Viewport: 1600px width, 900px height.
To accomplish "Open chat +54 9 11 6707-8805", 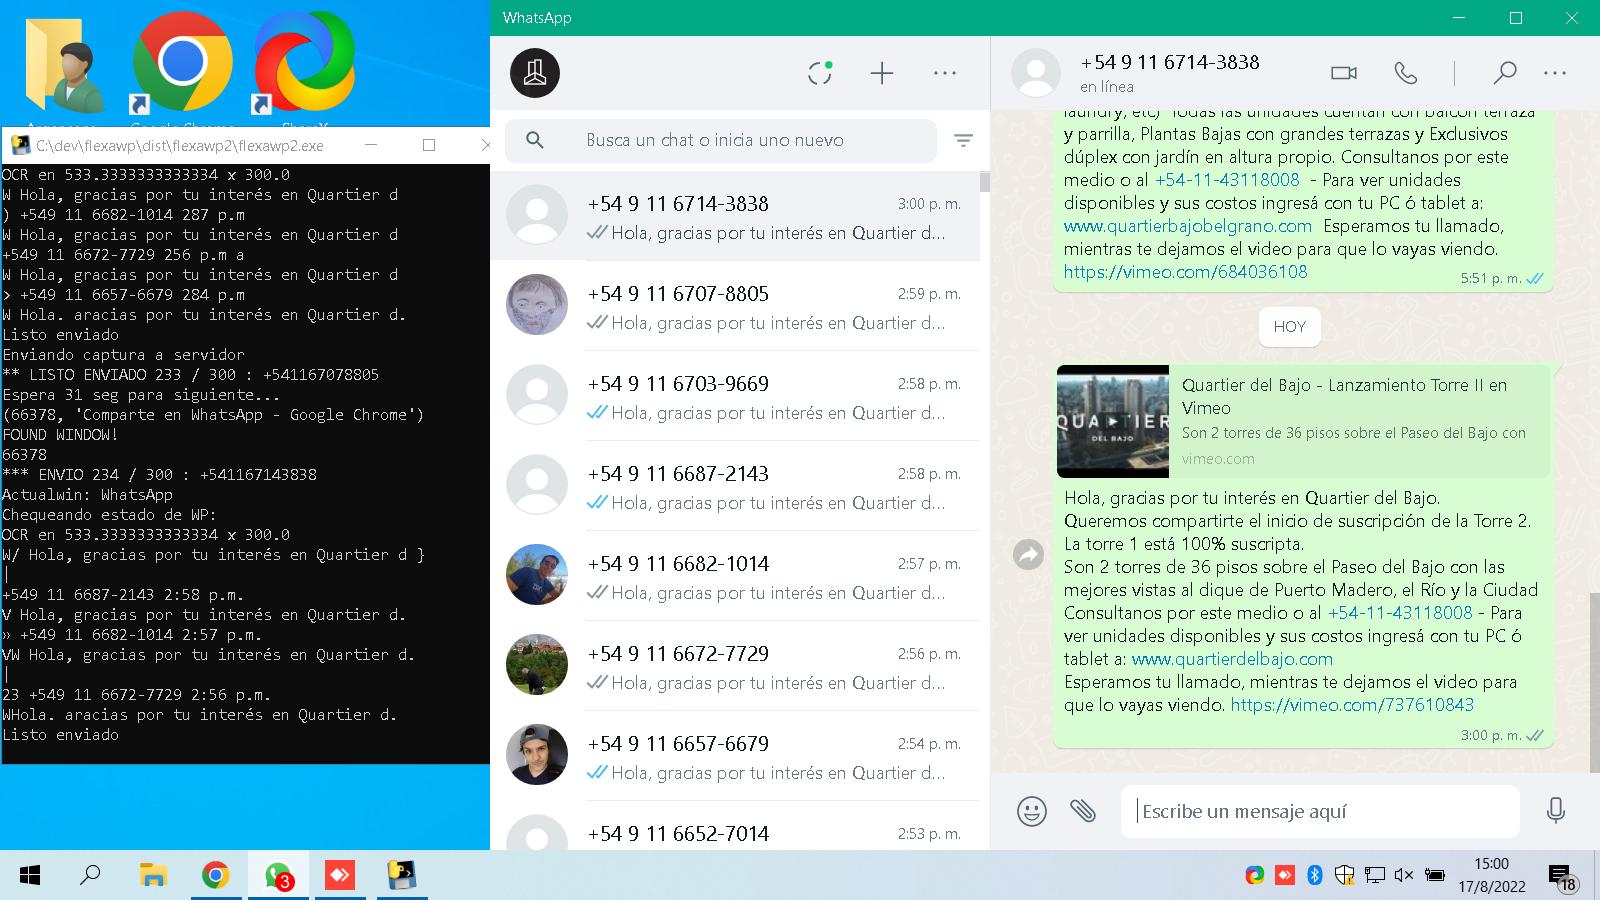I will [735, 306].
